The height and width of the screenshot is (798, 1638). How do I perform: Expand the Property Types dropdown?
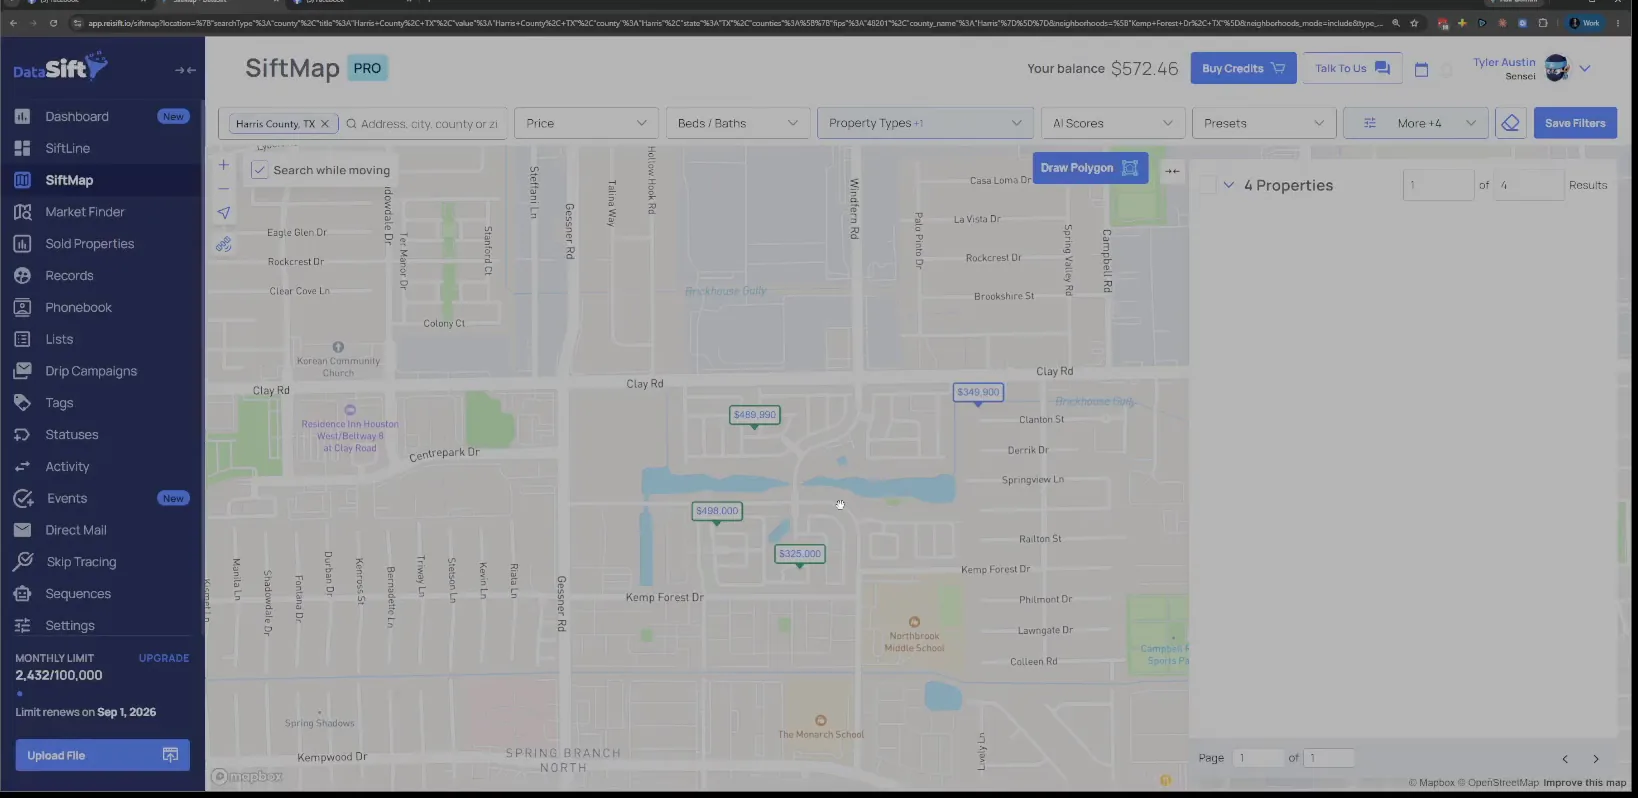925,123
